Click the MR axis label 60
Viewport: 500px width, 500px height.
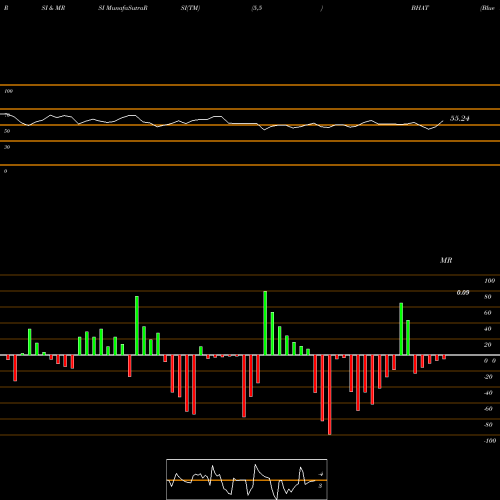coord(488,313)
